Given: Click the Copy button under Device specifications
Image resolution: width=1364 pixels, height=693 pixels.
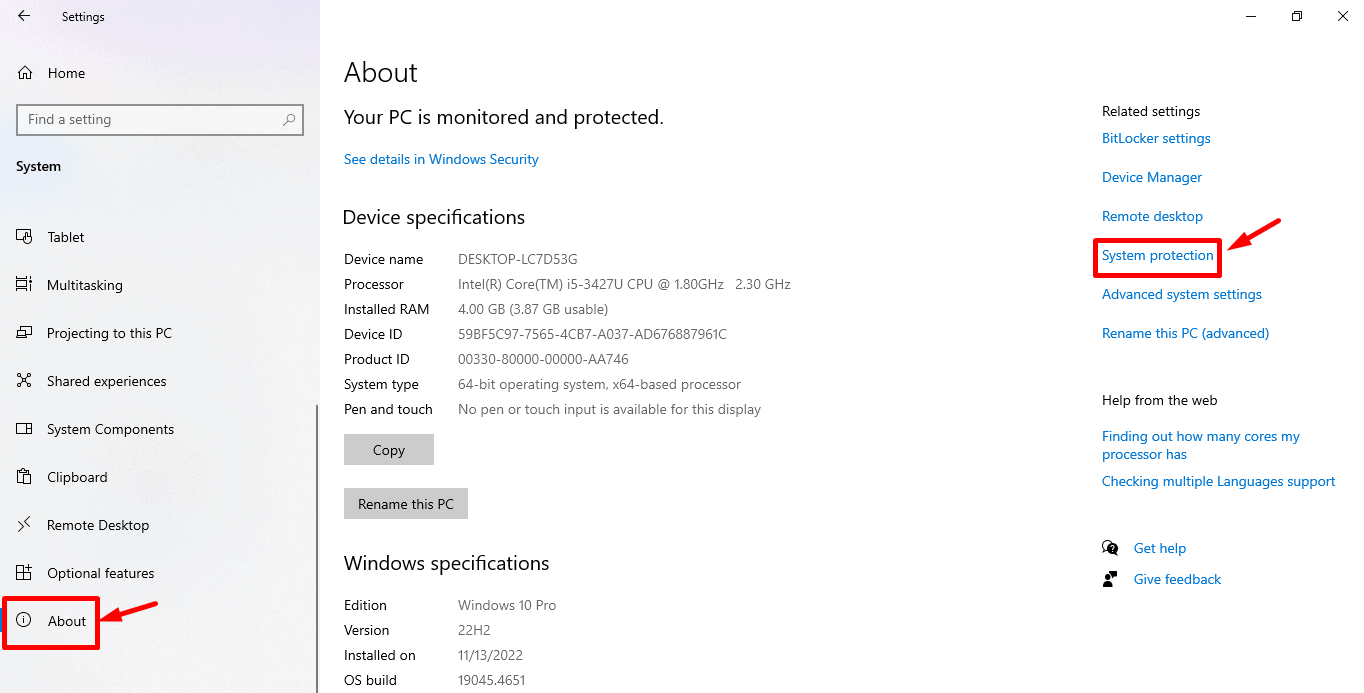Looking at the screenshot, I should 389,450.
